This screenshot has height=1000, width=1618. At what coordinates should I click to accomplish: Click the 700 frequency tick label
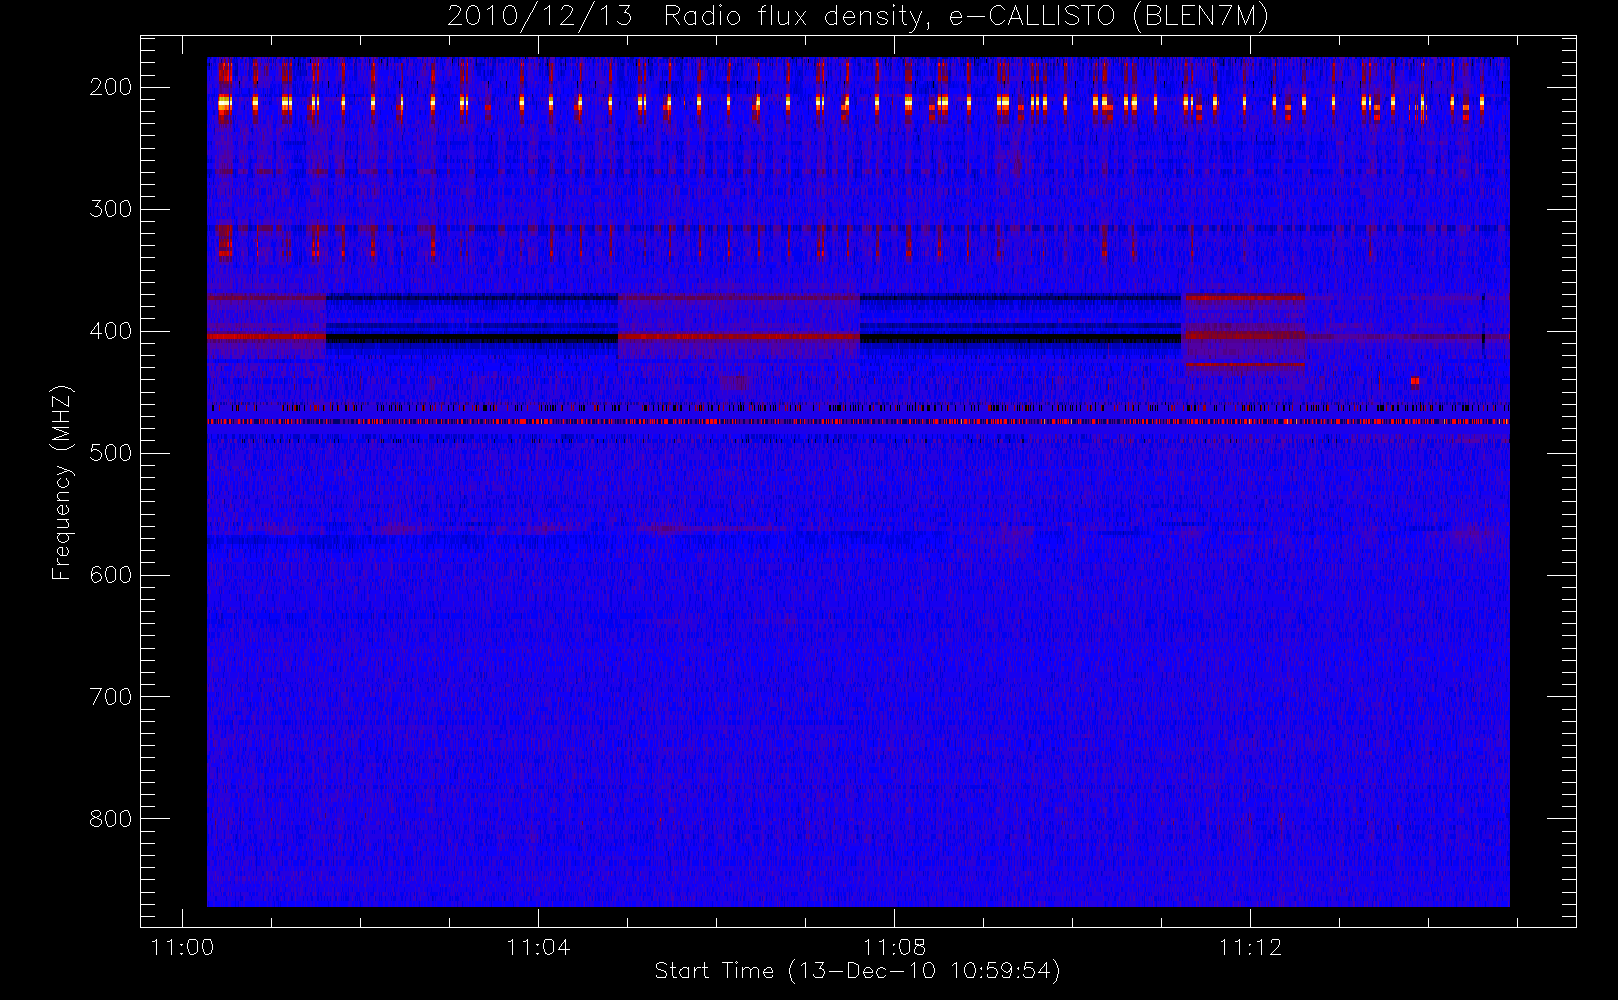pos(111,697)
